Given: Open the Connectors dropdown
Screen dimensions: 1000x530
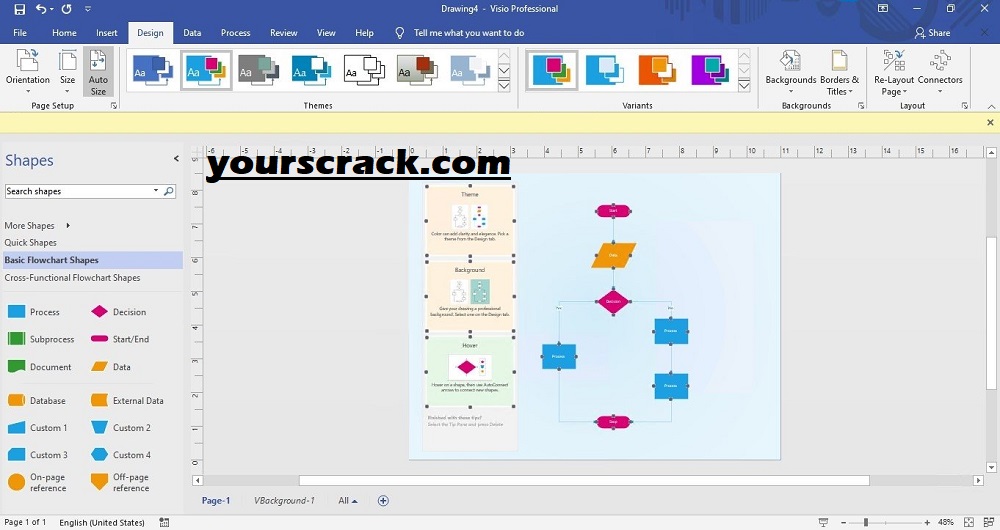Looking at the screenshot, I should pyautogui.click(x=940, y=71).
